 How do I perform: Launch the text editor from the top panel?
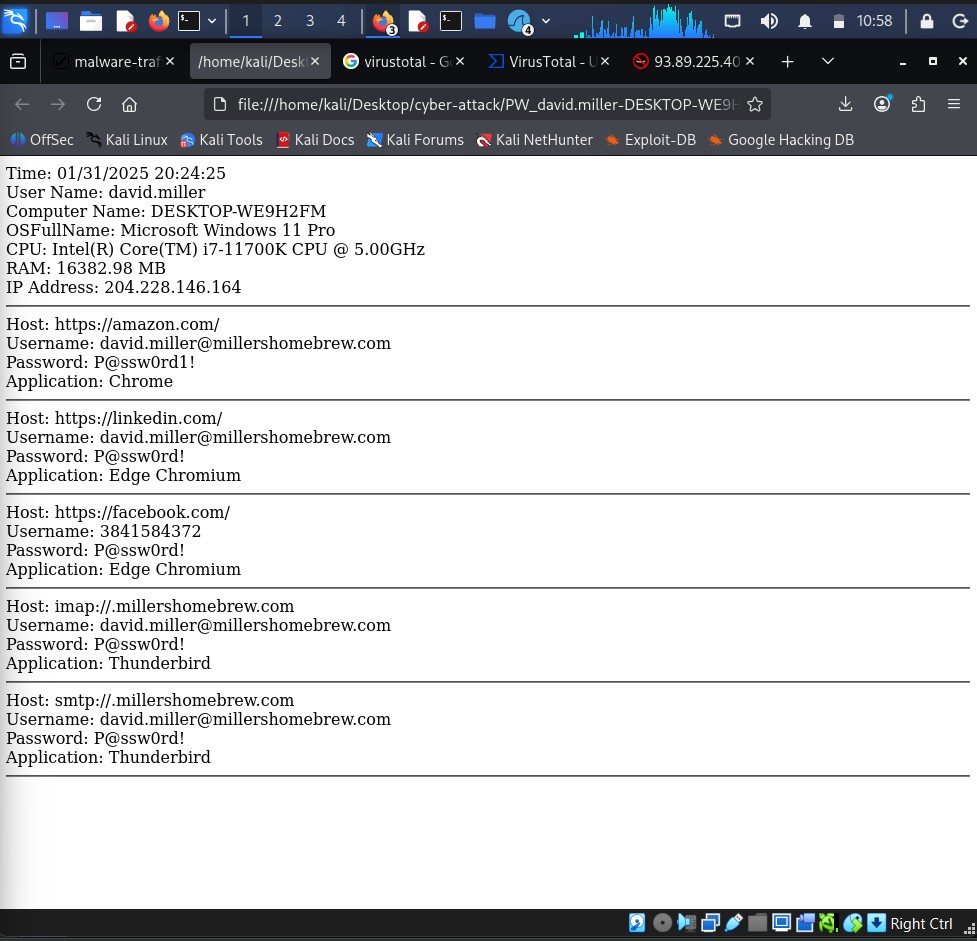click(126, 21)
